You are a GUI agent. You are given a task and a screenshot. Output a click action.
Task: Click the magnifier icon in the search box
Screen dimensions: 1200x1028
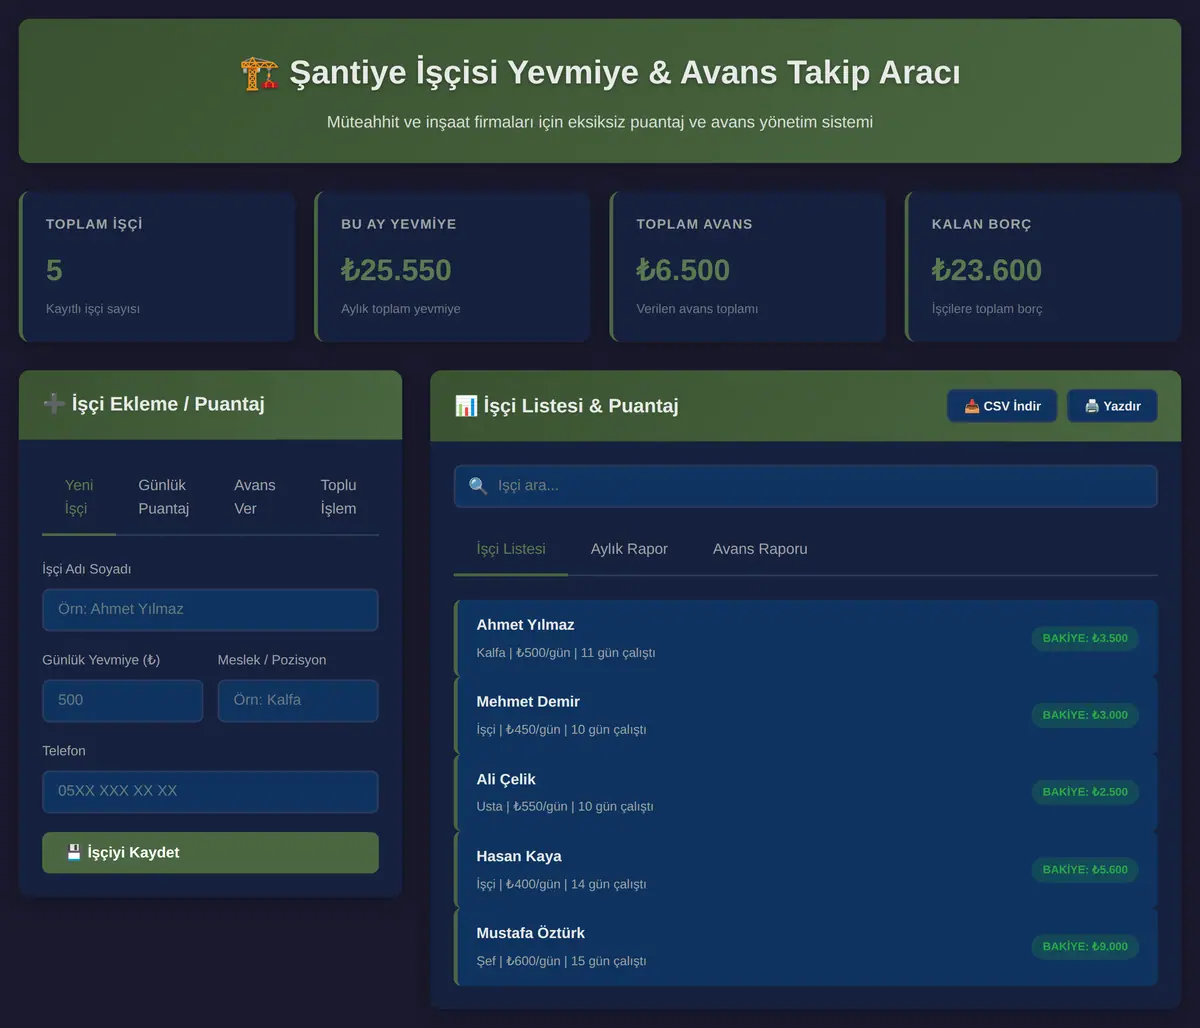tap(478, 486)
